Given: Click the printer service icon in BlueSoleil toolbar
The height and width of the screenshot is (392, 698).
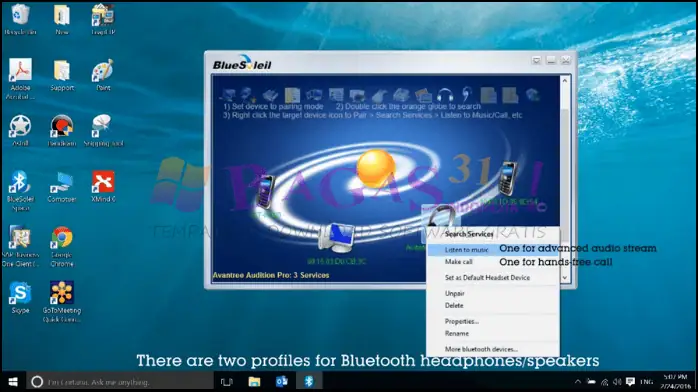Looking at the screenshot, I should coord(357,95).
